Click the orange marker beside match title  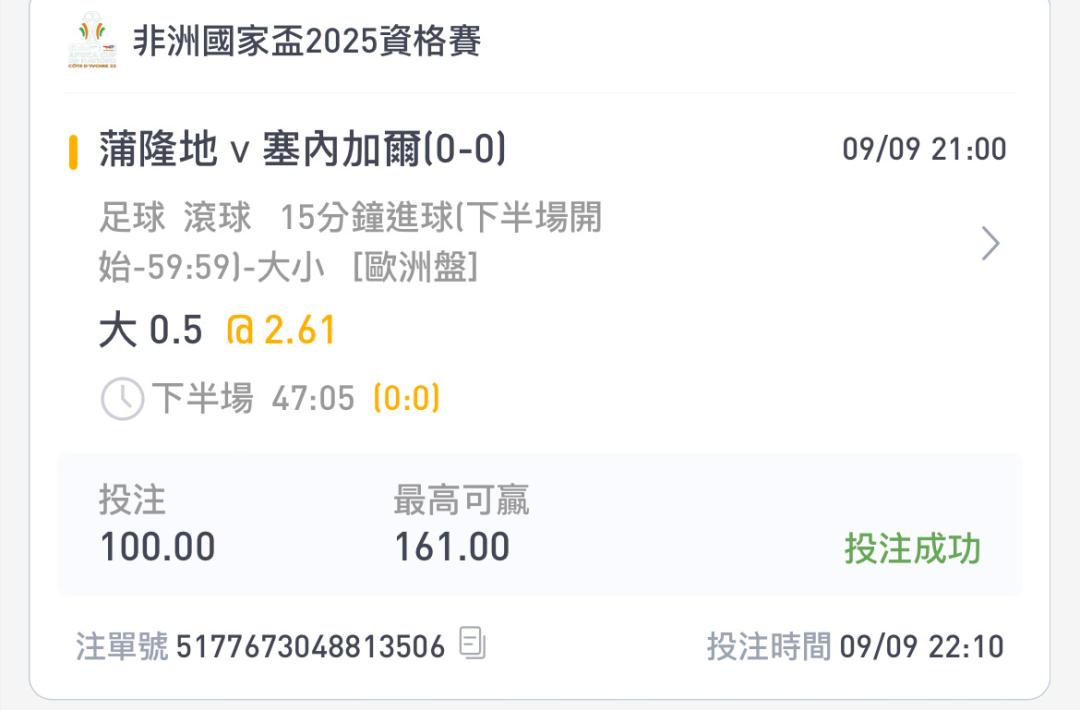pos(73,151)
